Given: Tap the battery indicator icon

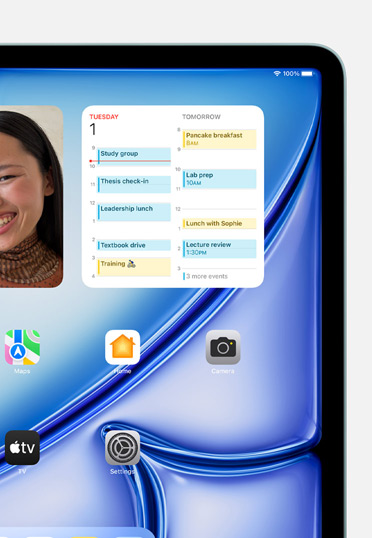Looking at the screenshot, I should point(307,73).
